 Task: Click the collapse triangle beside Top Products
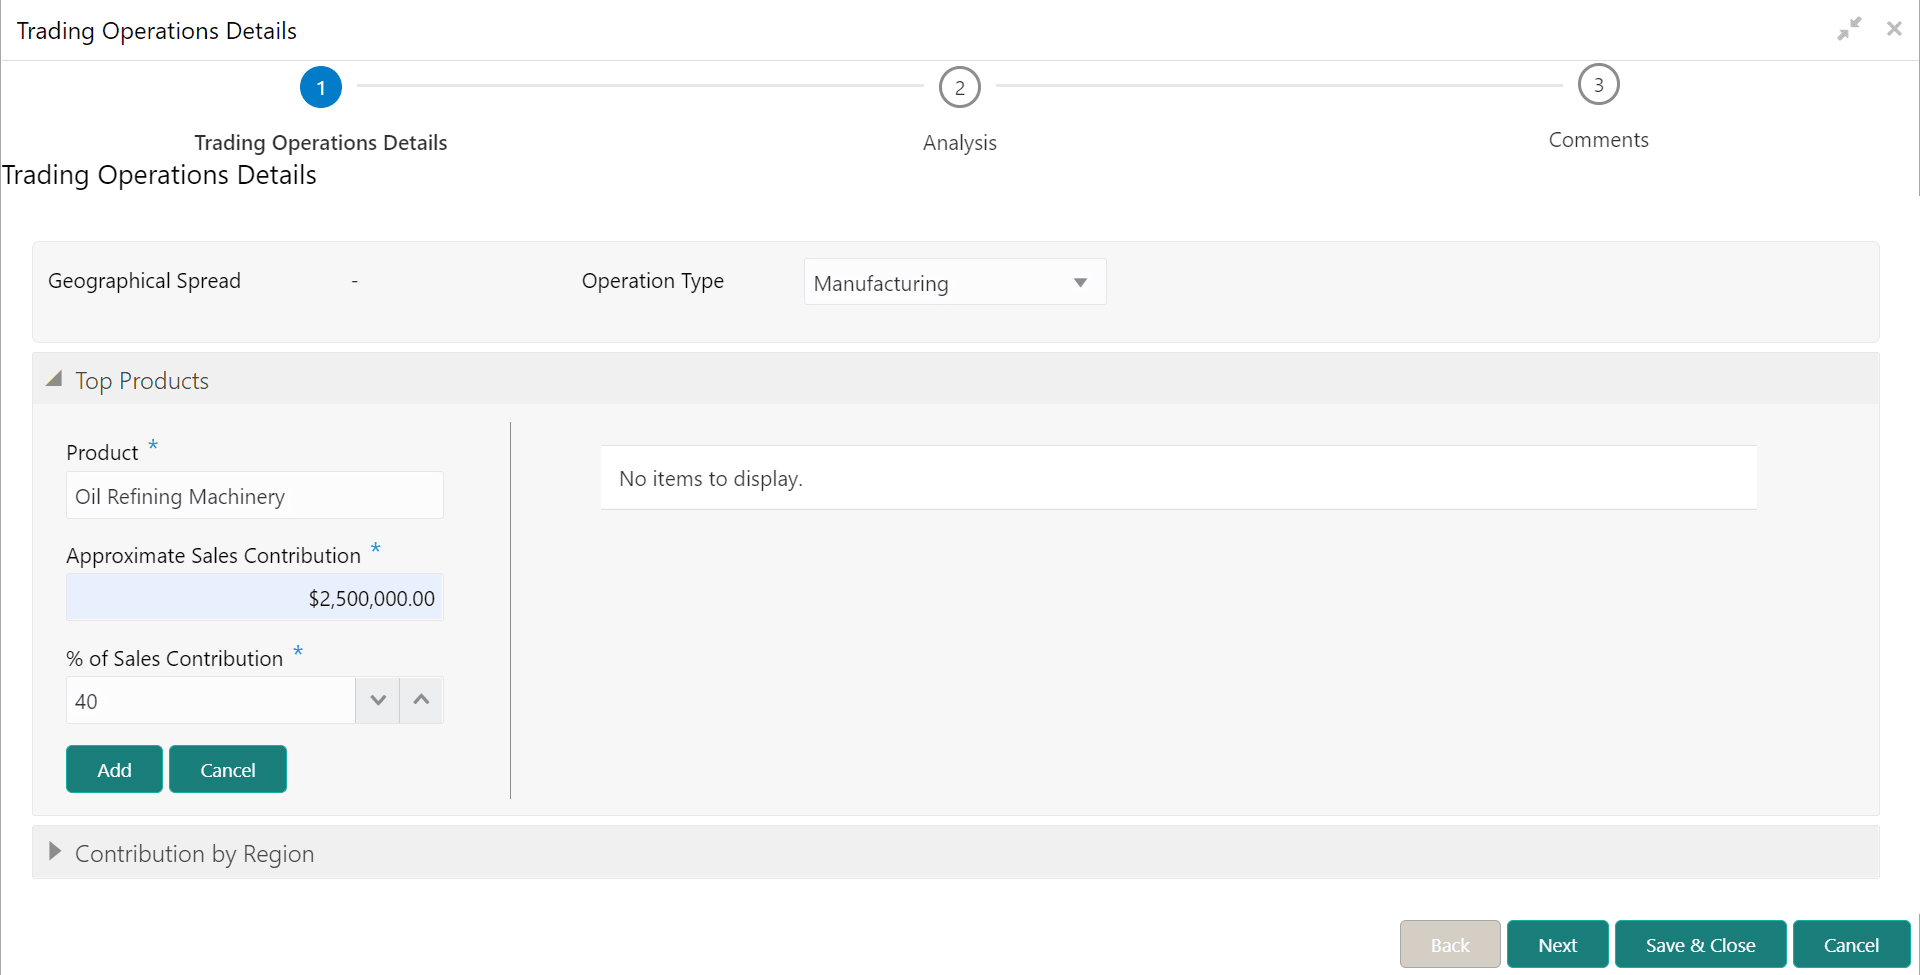tap(54, 378)
